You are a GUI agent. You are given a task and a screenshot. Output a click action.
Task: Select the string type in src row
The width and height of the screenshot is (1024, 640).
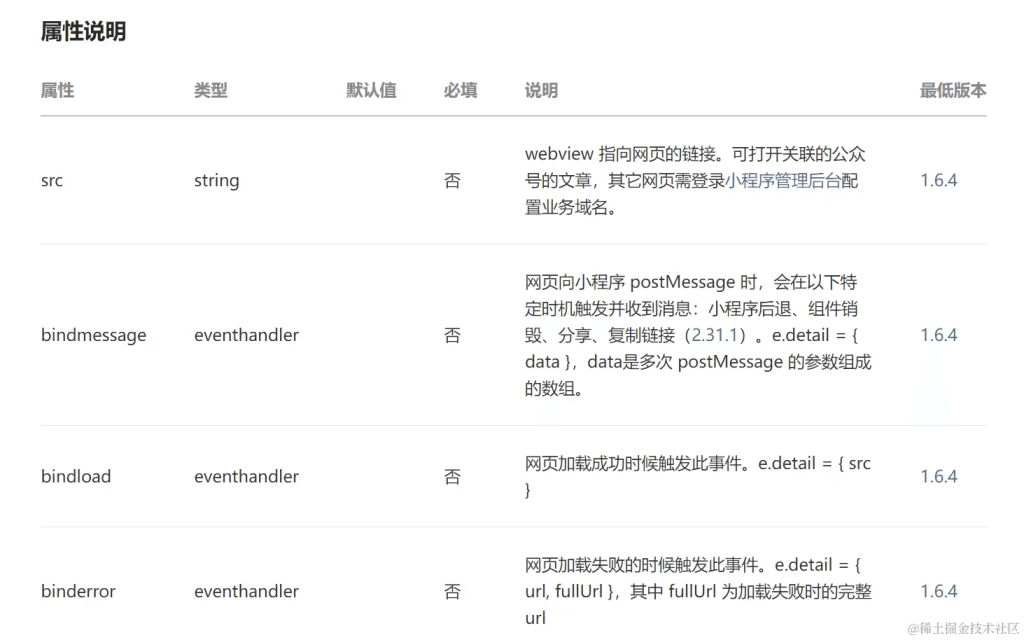point(216,181)
